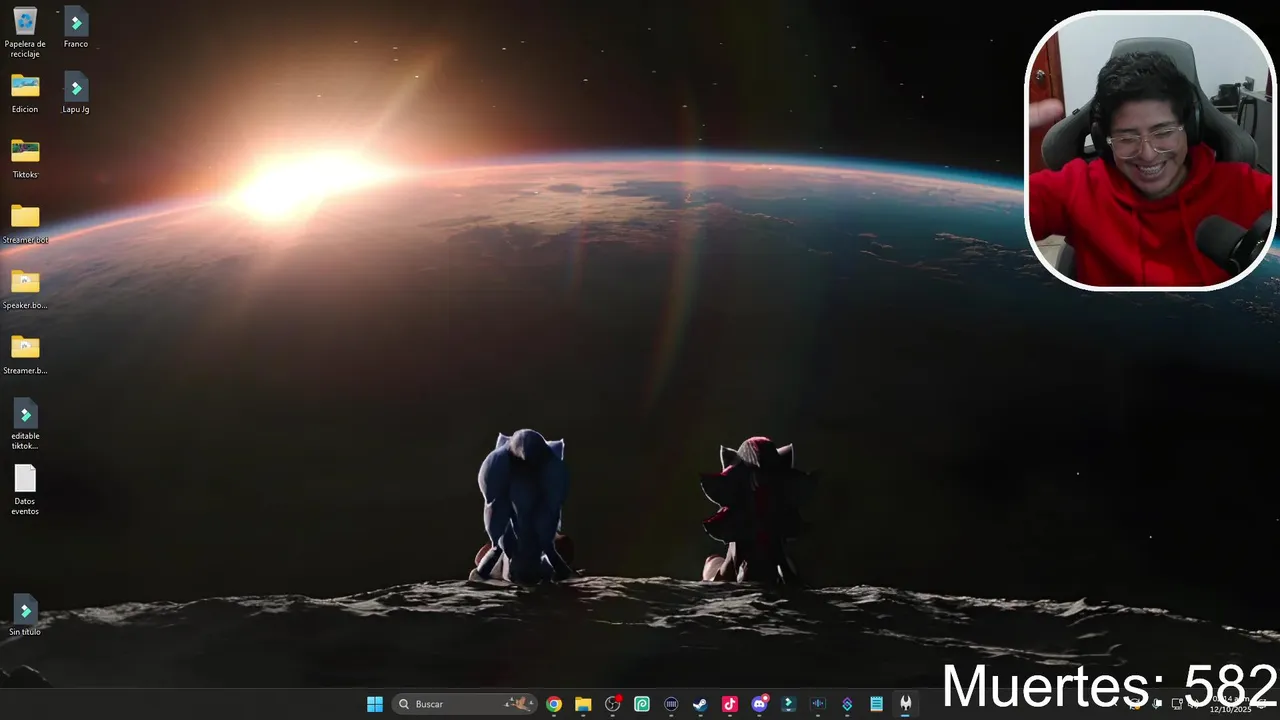The image size is (1280, 720).
Task: Select the Lapu Jg project file
Action: [x=76, y=93]
